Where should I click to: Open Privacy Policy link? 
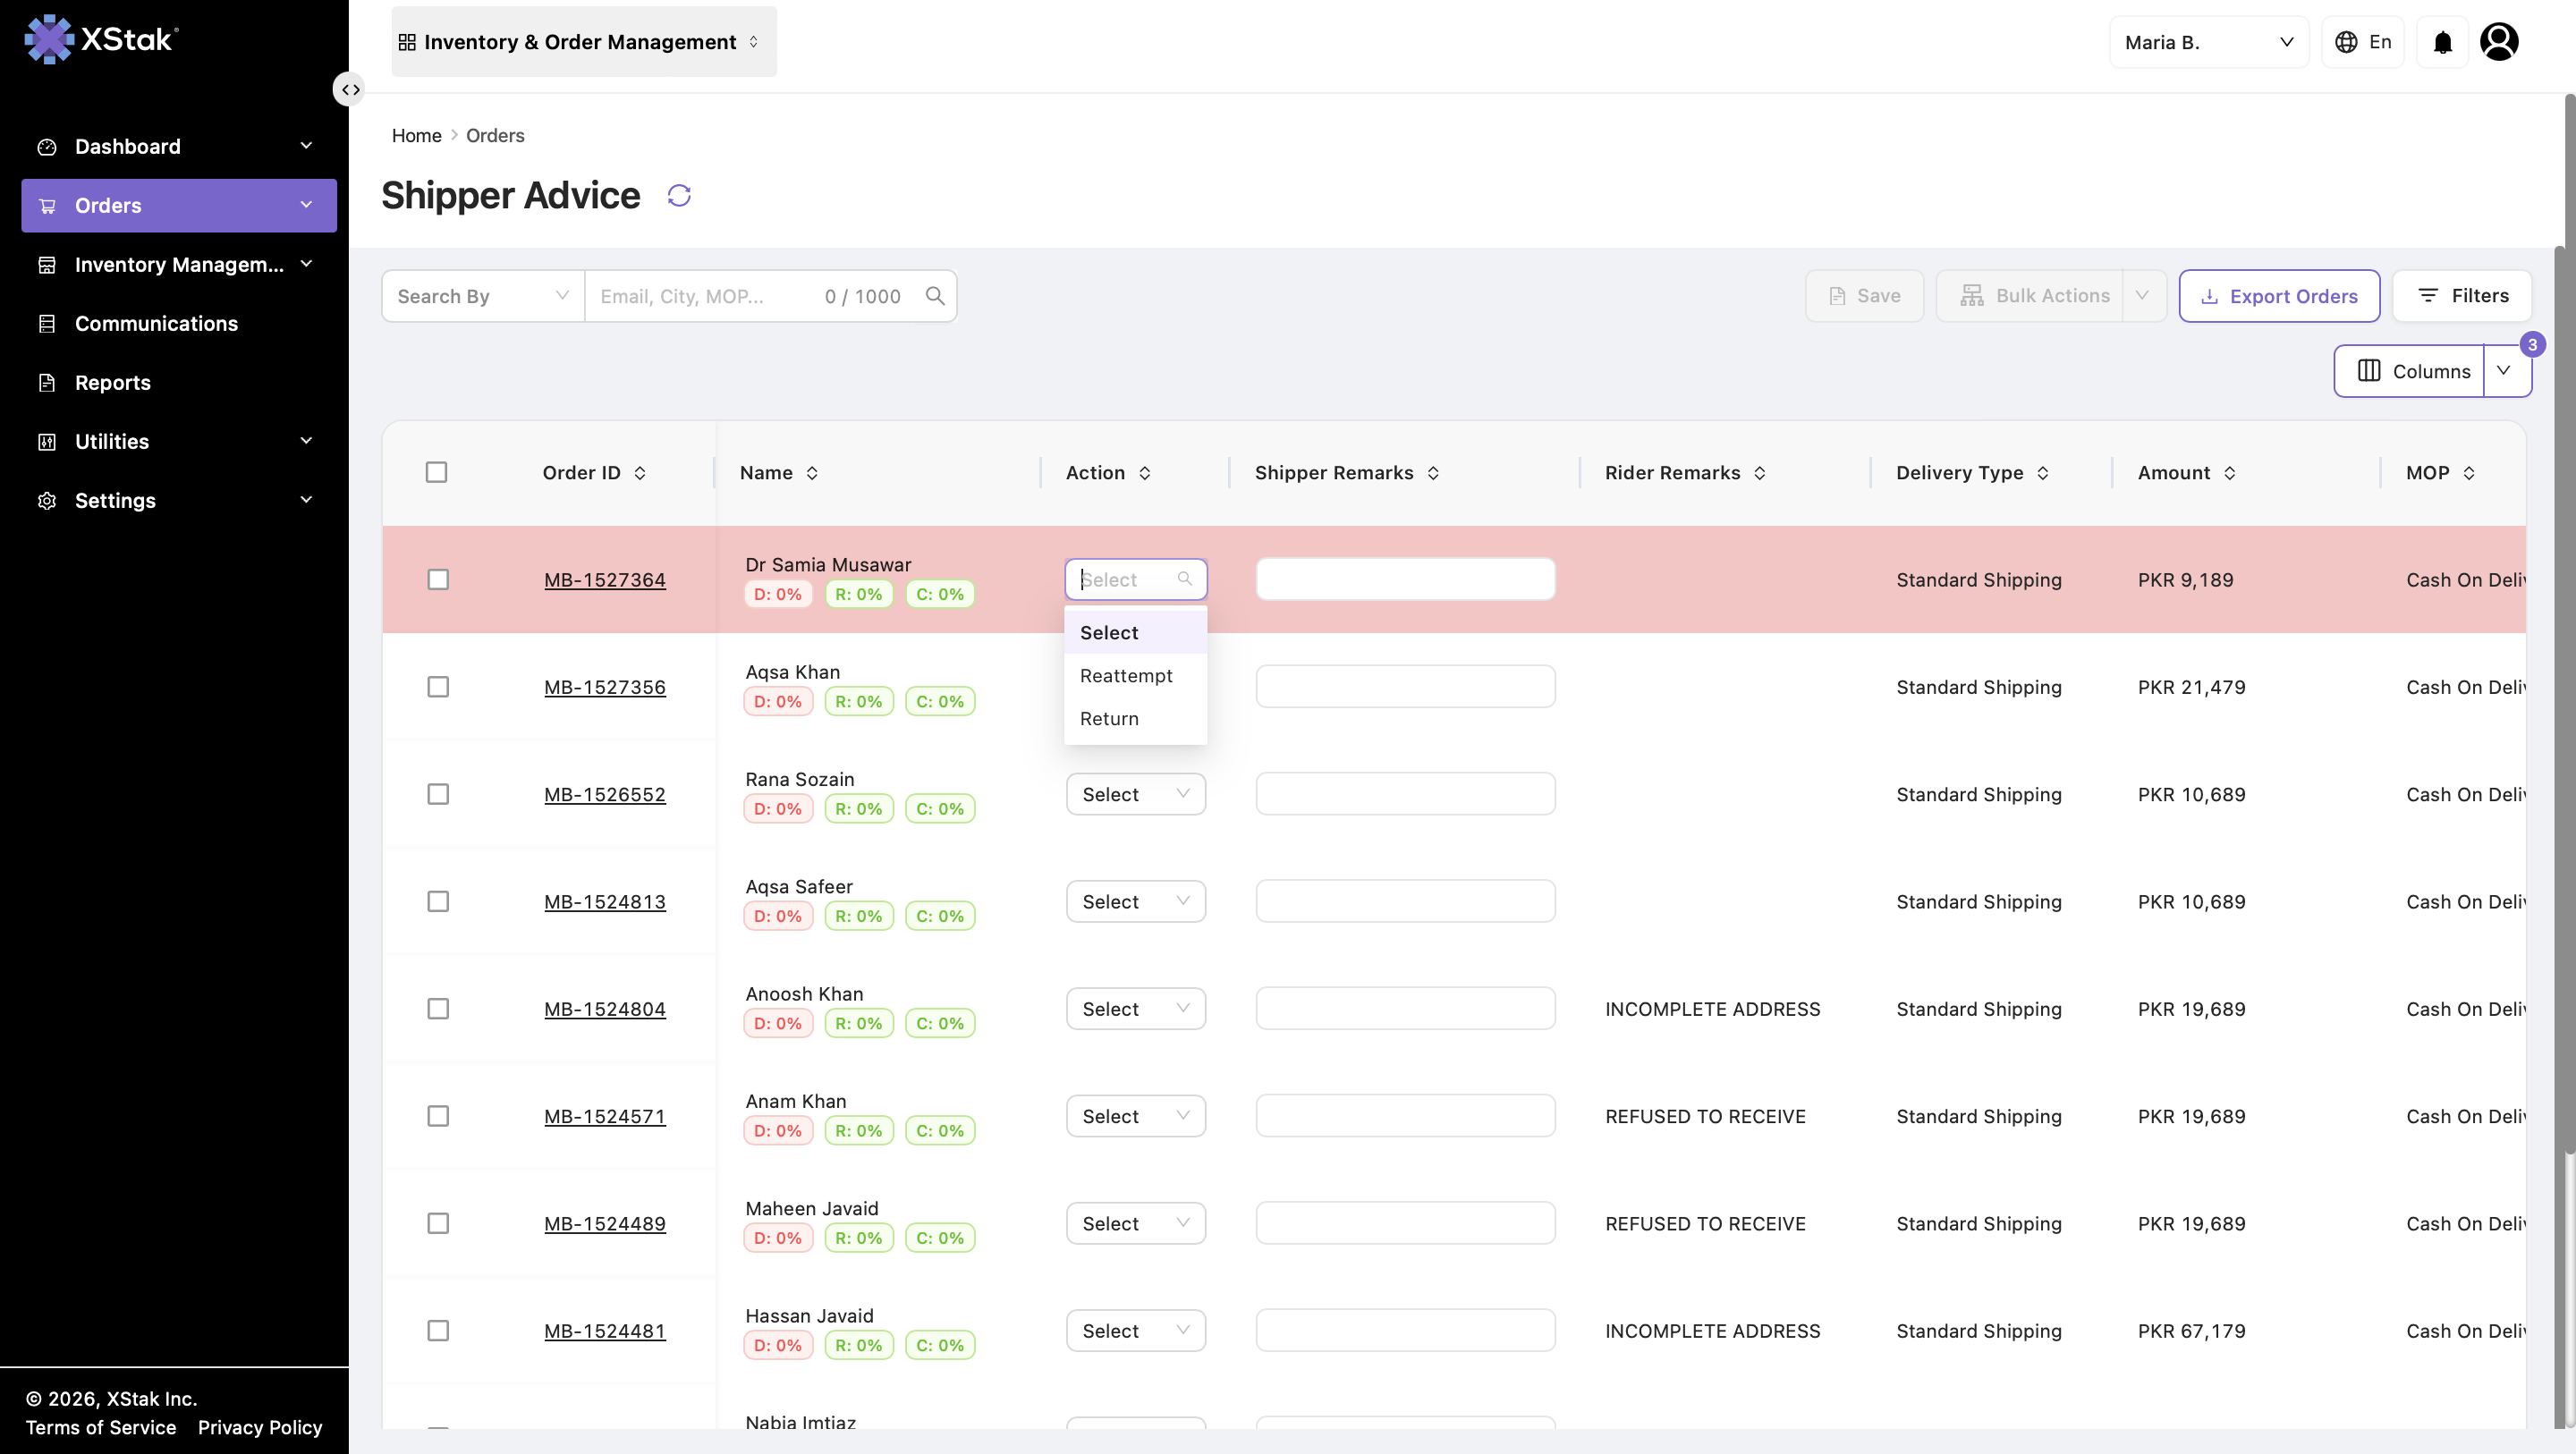pos(260,1428)
